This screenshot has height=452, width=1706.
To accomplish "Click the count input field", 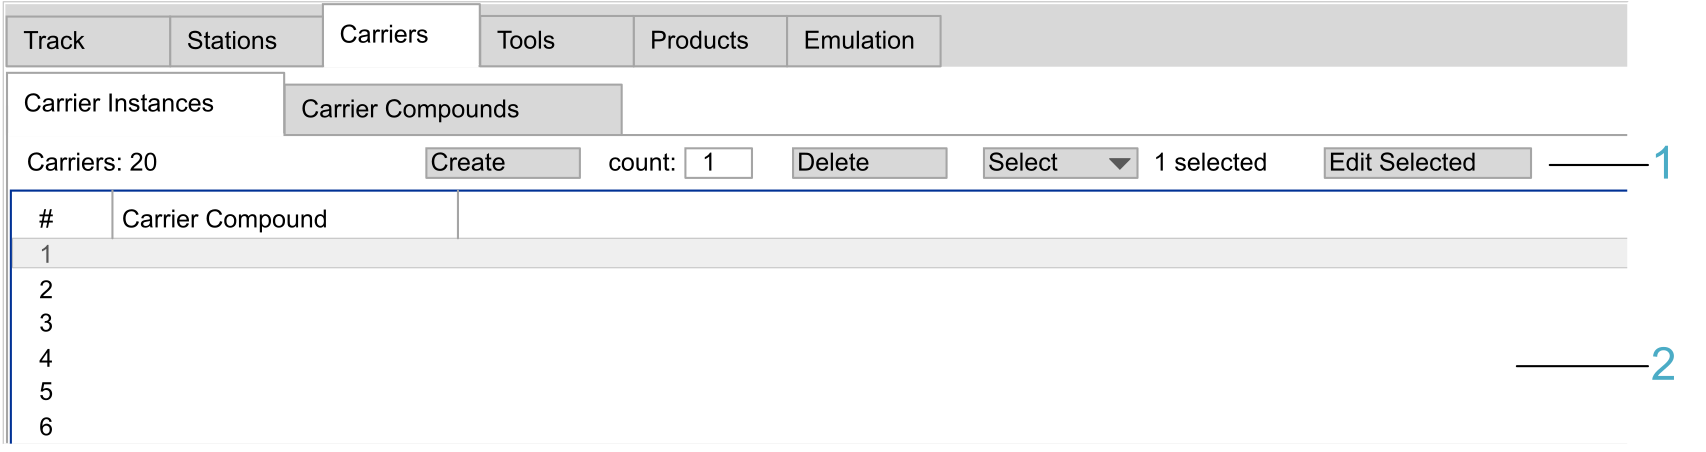I will (x=718, y=163).
